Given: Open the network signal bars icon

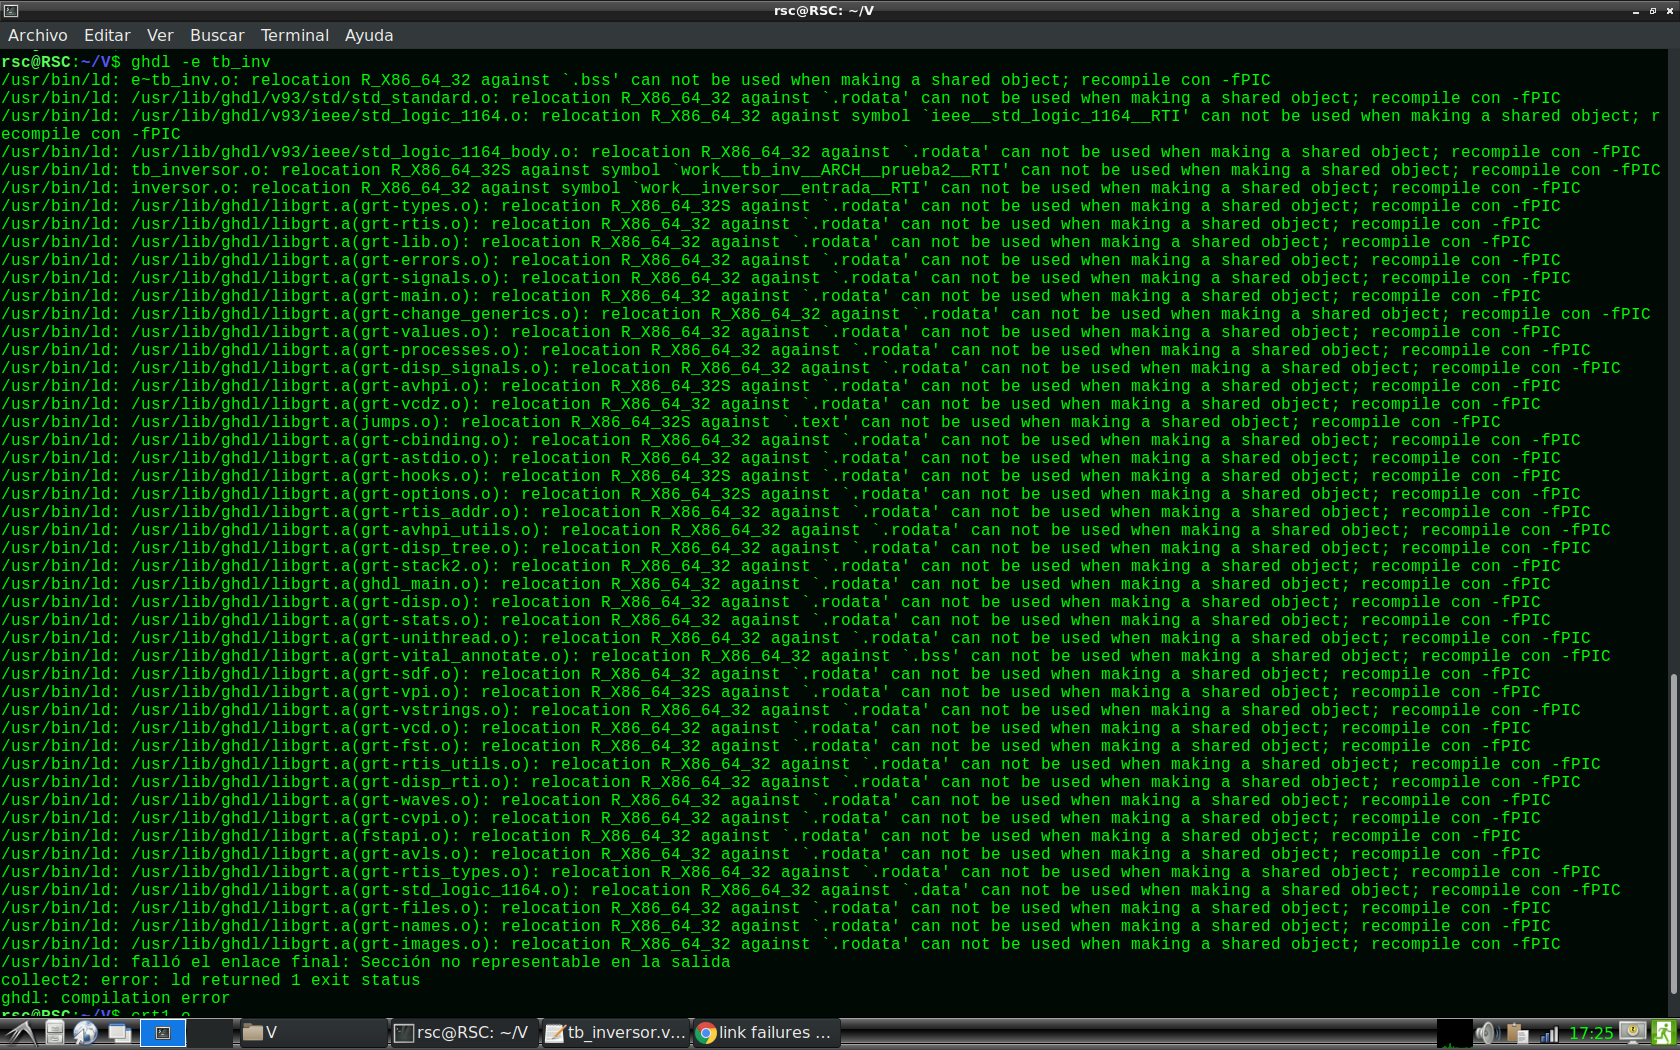Looking at the screenshot, I should (1550, 1033).
